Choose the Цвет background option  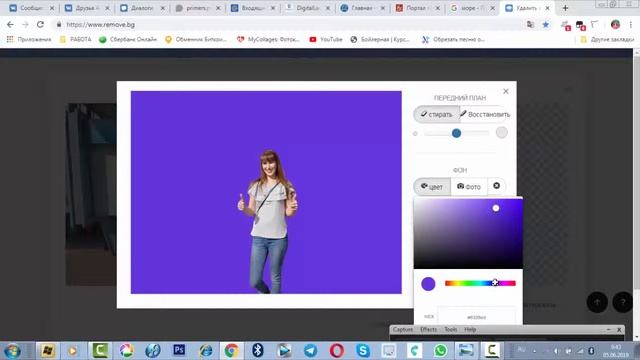click(432, 187)
